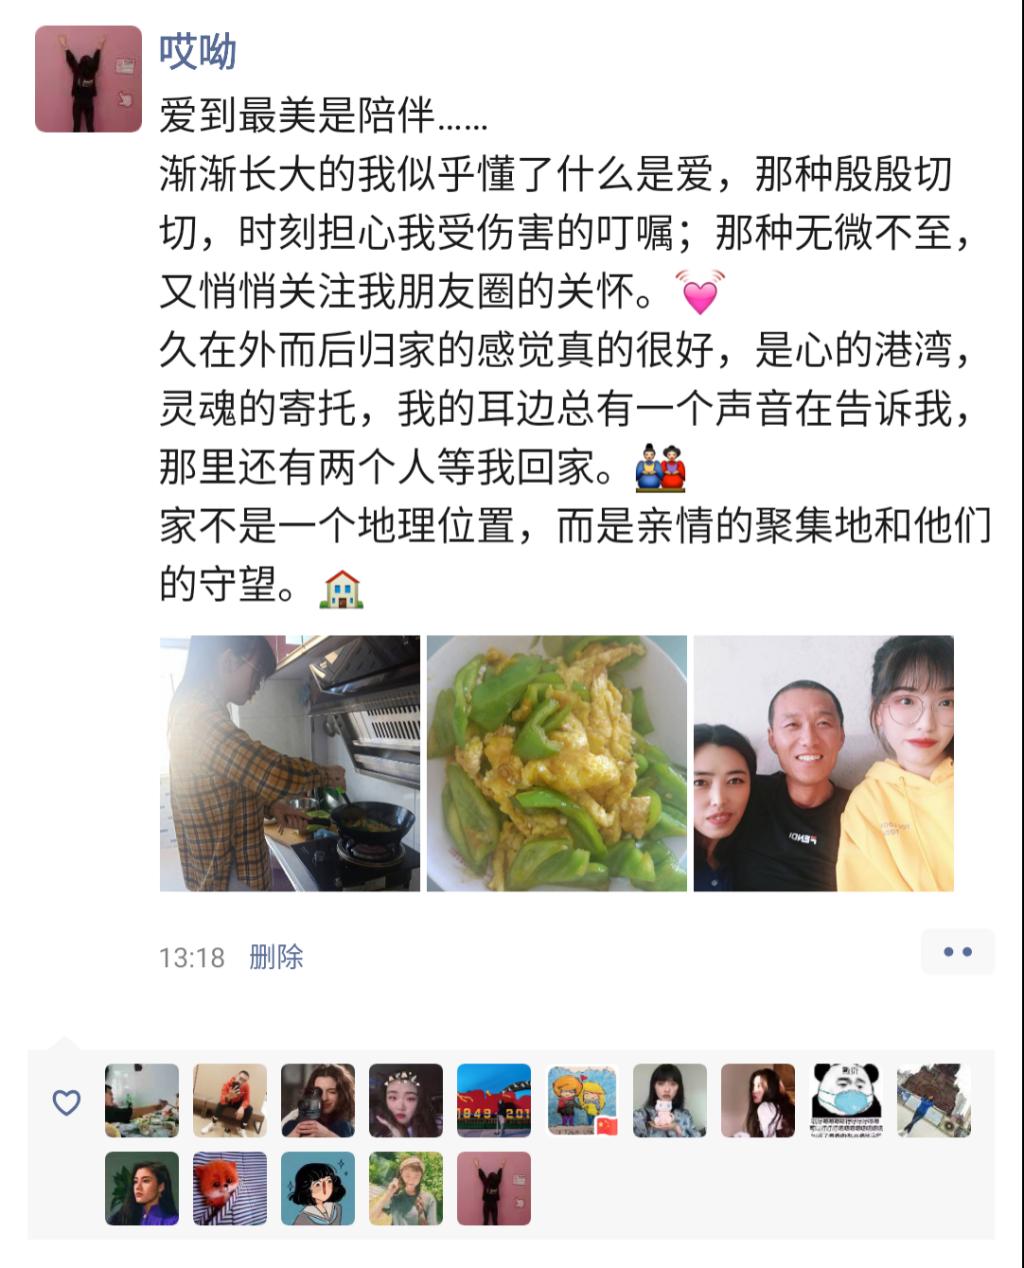Open the liker avatar with two cartoon children
This screenshot has width=1024, height=1268.
coord(582,1101)
